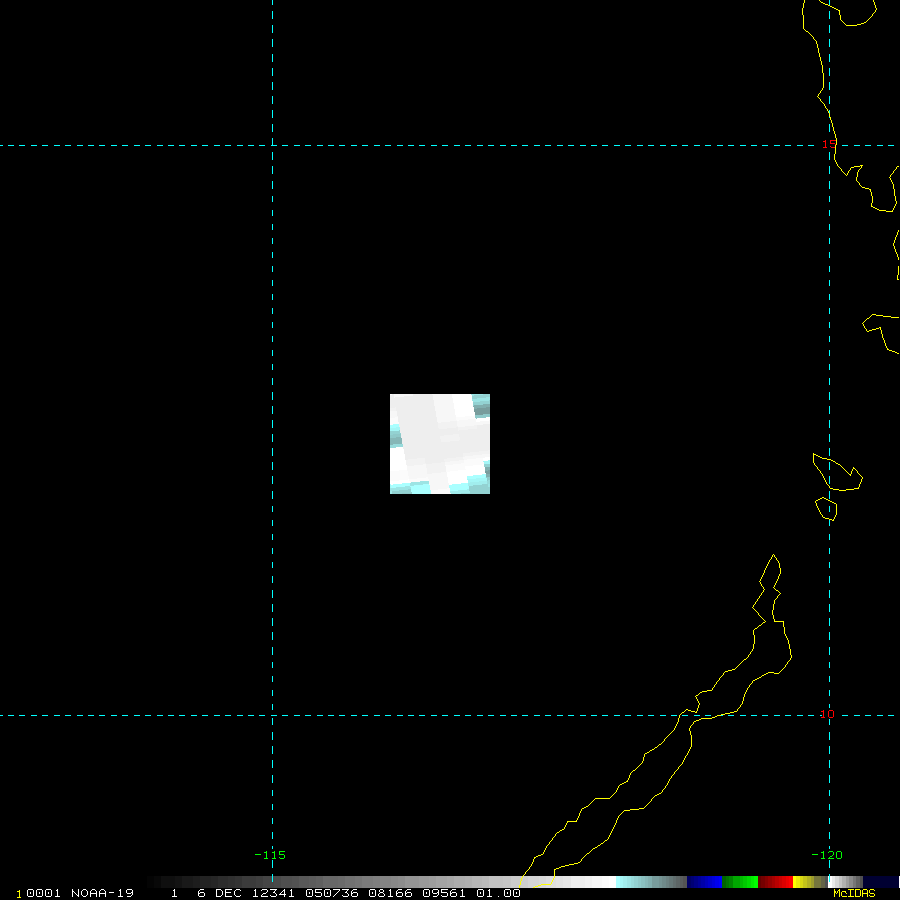Click the red 15 latitude label

click(828, 144)
